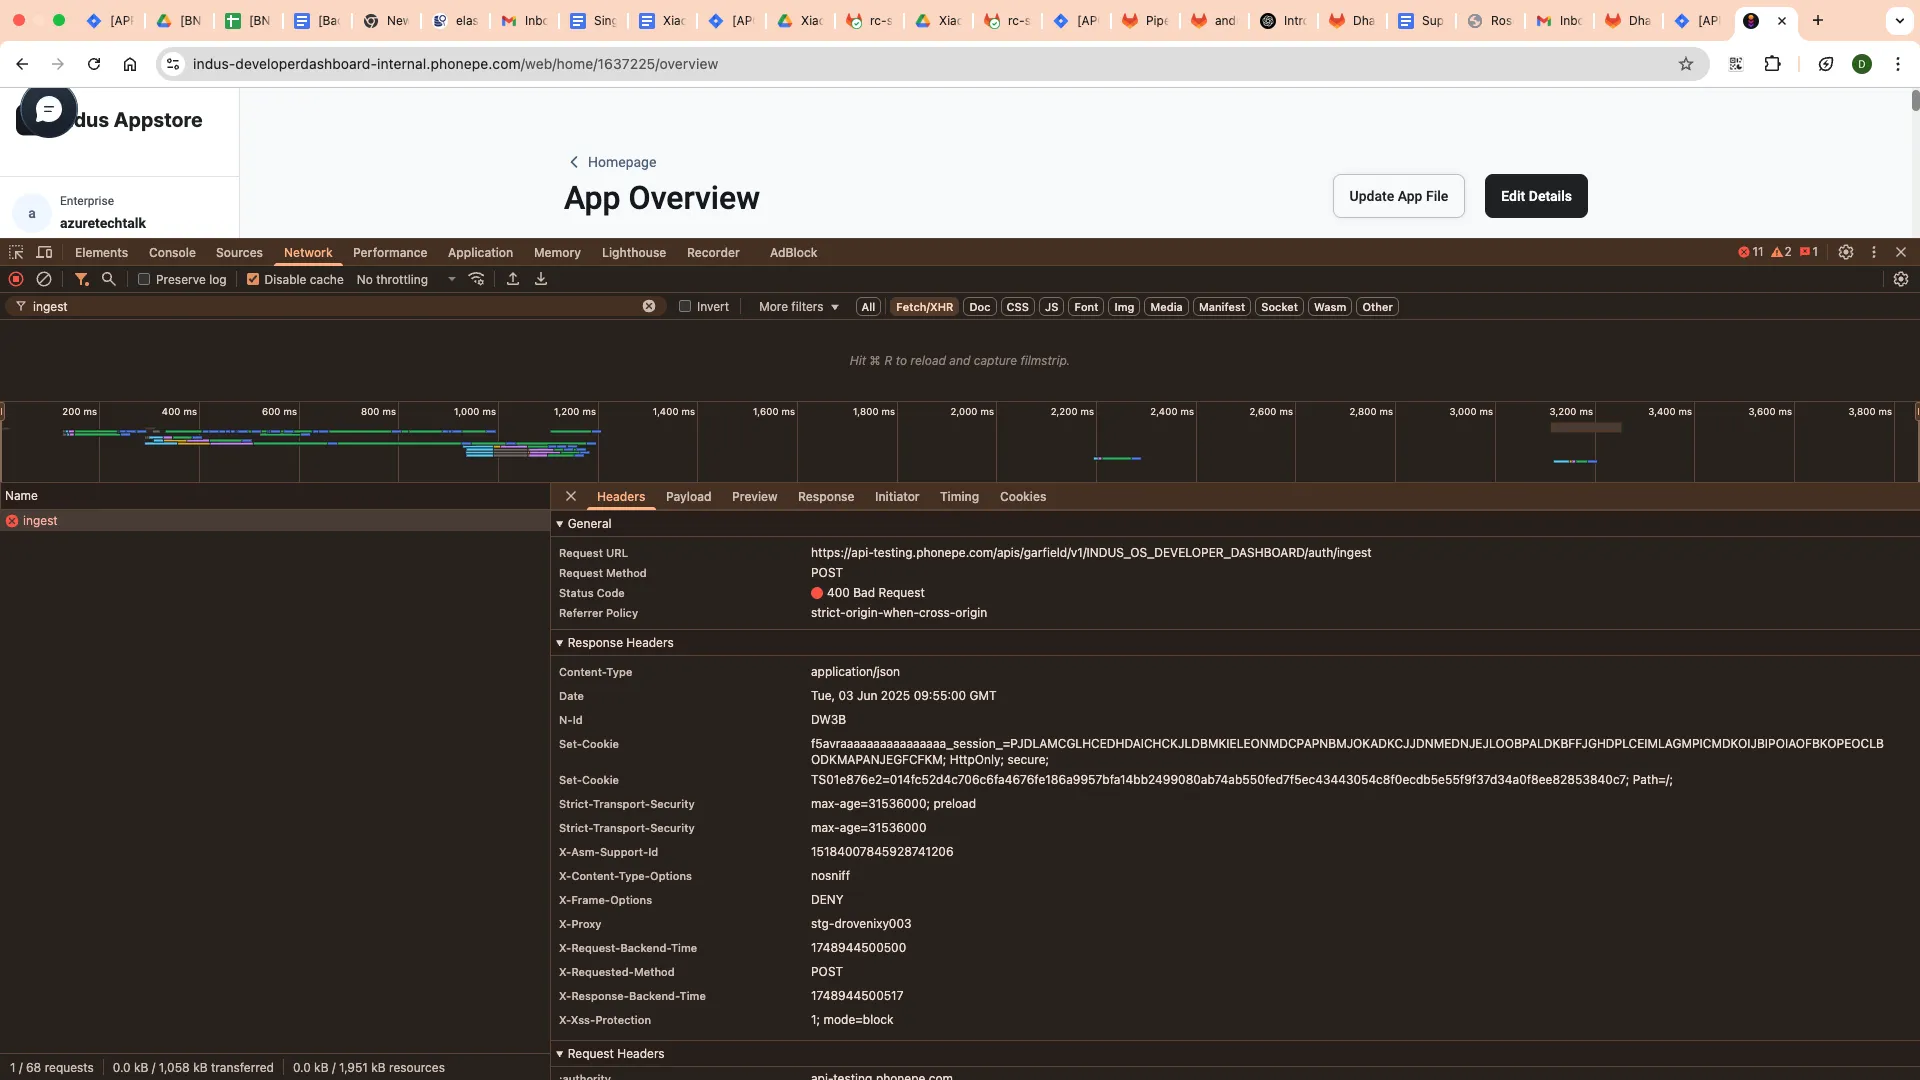This screenshot has height=1080, width=1920.
Task: Focus the network filter input field
Action: tap(335, 307)
